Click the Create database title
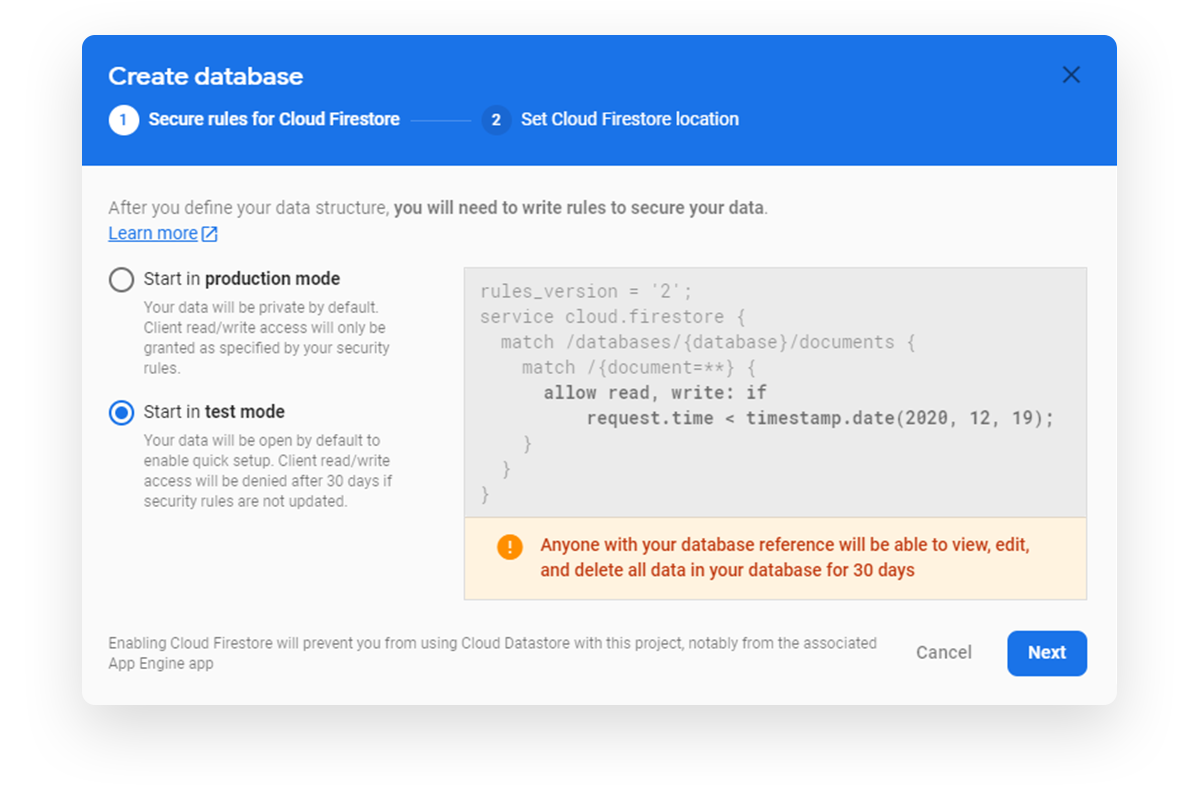Viewport: 1200px width, 800px height. pyautogui.click(x=206, y=76)
